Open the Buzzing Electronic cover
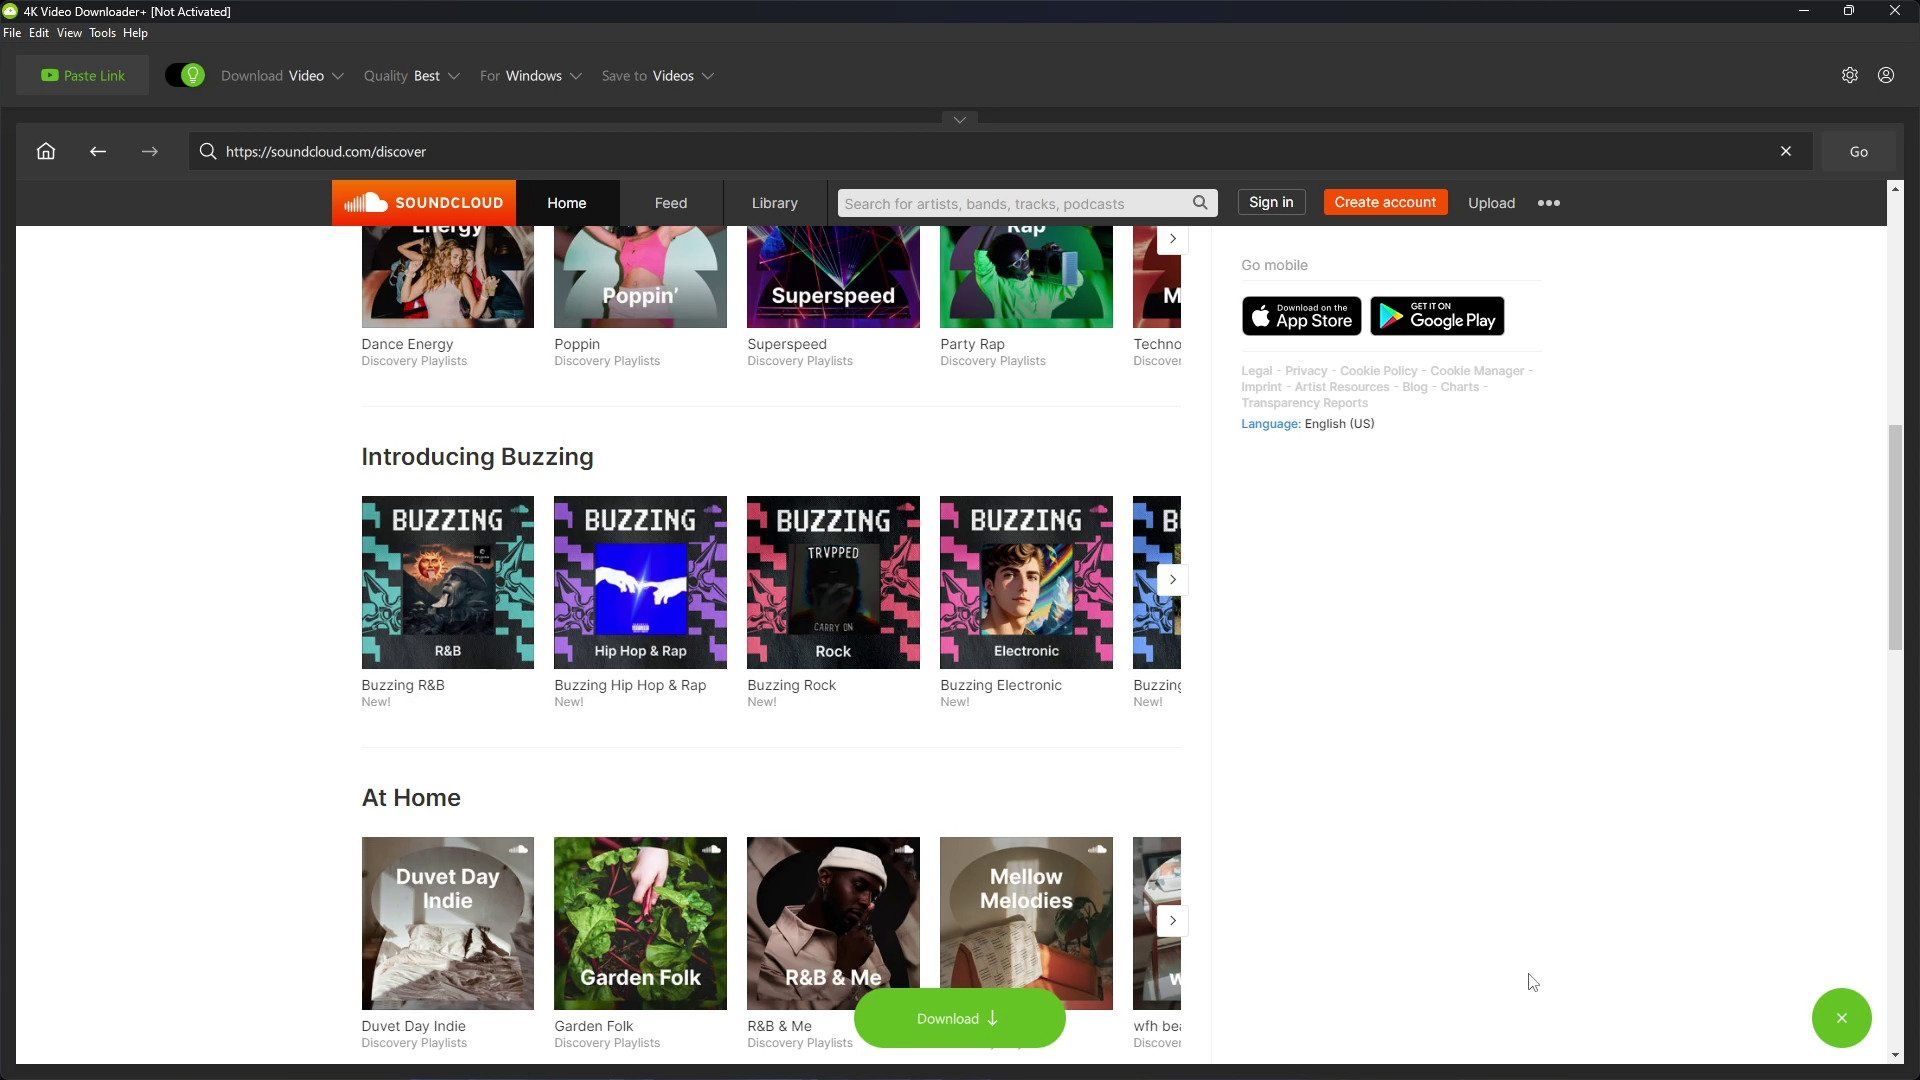Screen dimensions: 1920x1080 (x=1026, y=582)
